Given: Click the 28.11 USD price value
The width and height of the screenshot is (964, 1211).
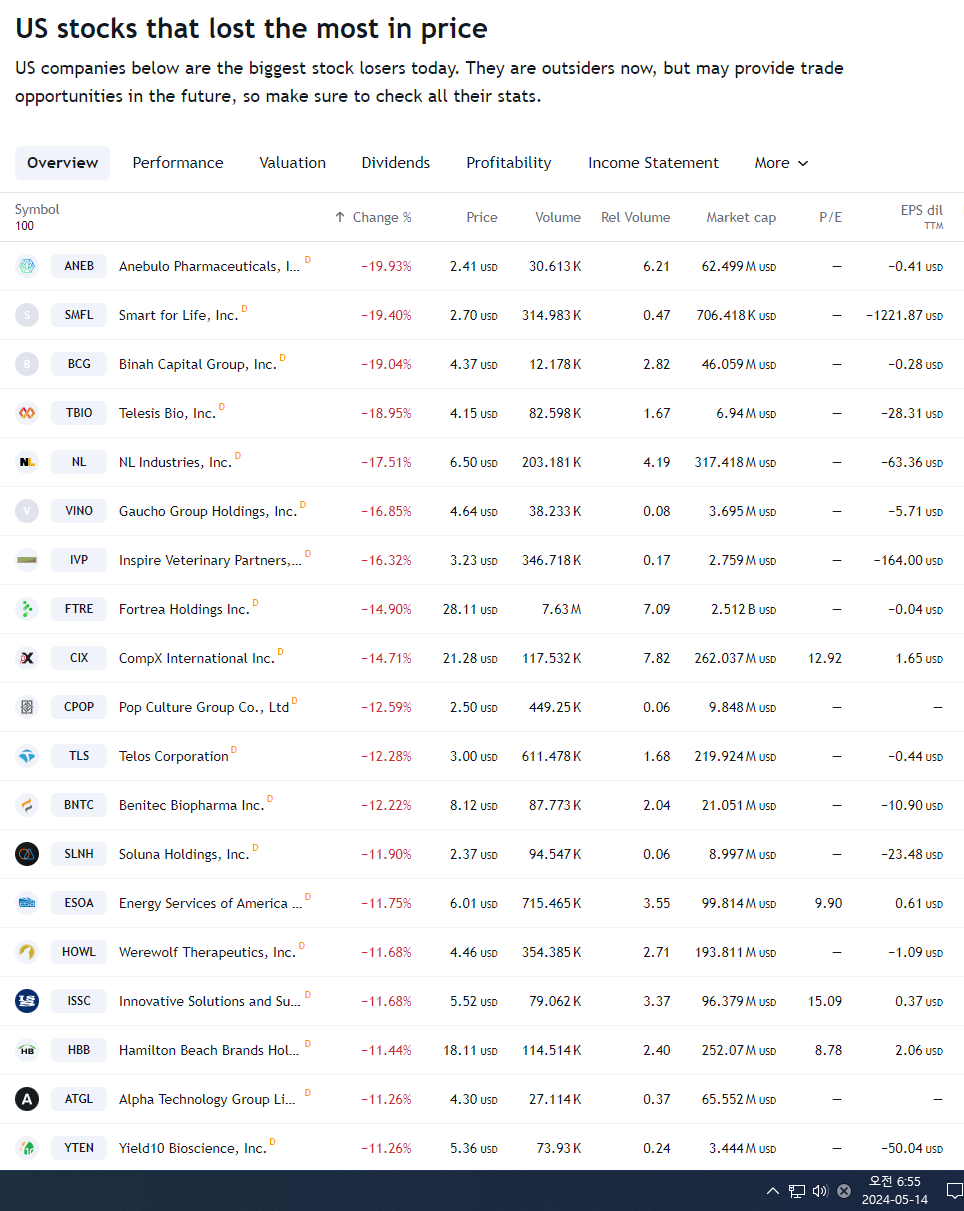Looking at the screenshot, I should (x=470, y=609).
